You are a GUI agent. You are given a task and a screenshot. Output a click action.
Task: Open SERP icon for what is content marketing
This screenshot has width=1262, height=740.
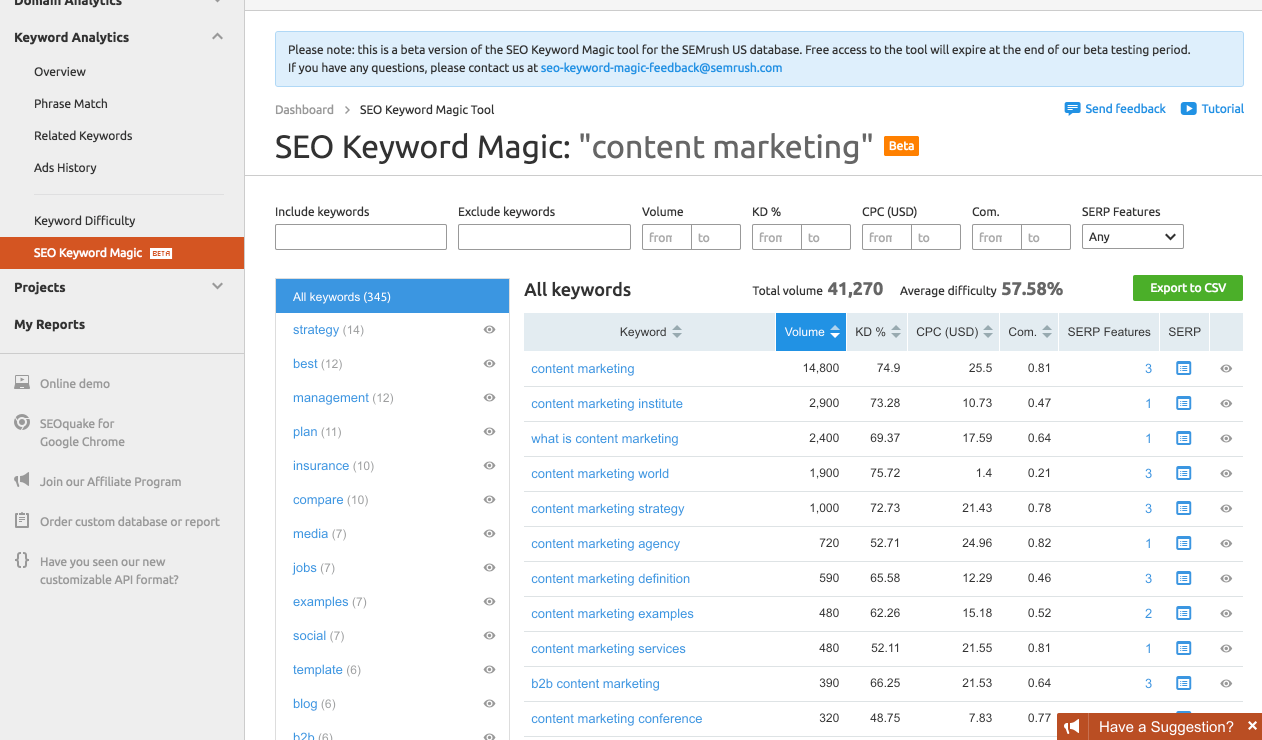[x=1184, y=438]
